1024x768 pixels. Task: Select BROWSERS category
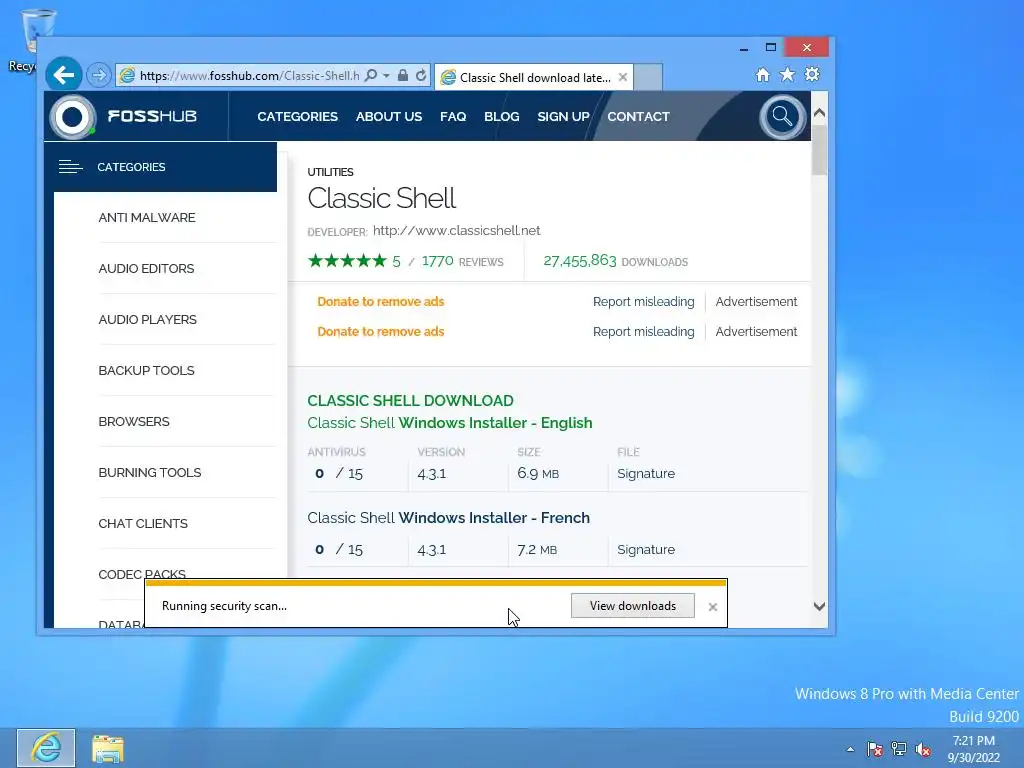(134, 421)
